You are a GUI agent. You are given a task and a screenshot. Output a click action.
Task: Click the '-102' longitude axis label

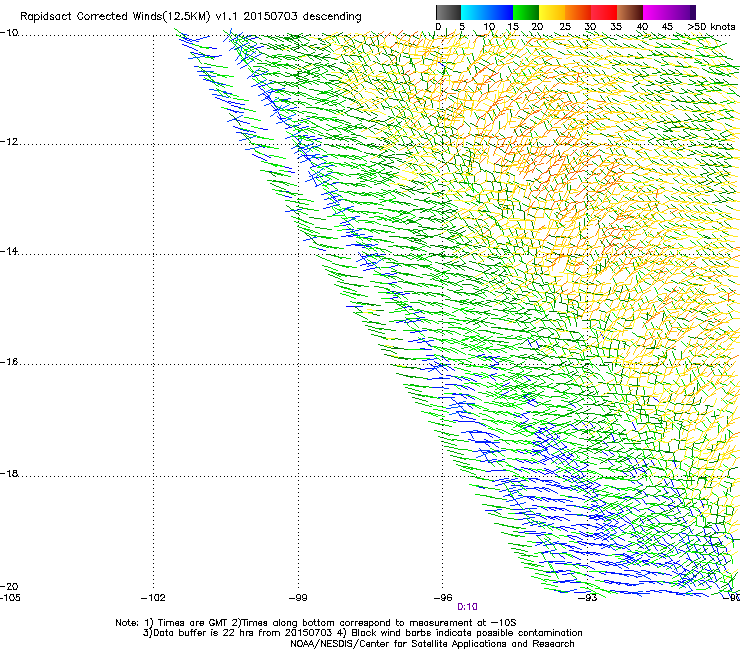point(153,598)
